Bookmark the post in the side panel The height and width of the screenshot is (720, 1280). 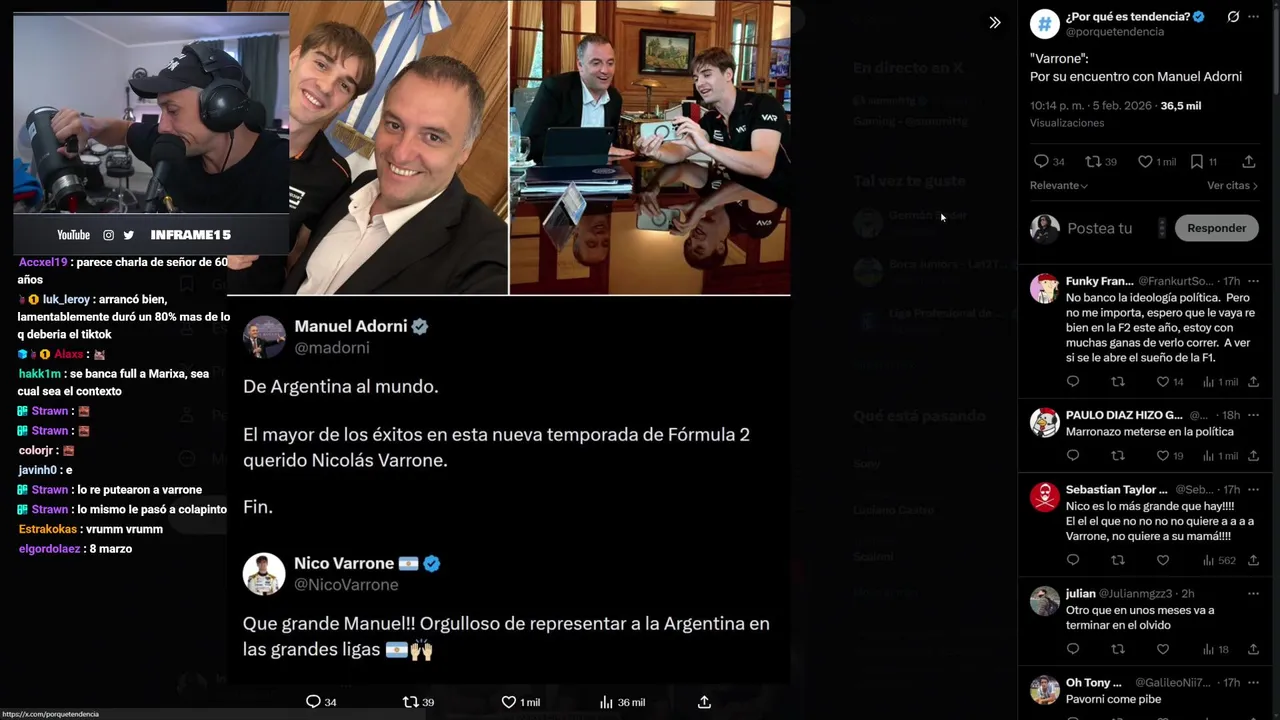point(1197,161)
